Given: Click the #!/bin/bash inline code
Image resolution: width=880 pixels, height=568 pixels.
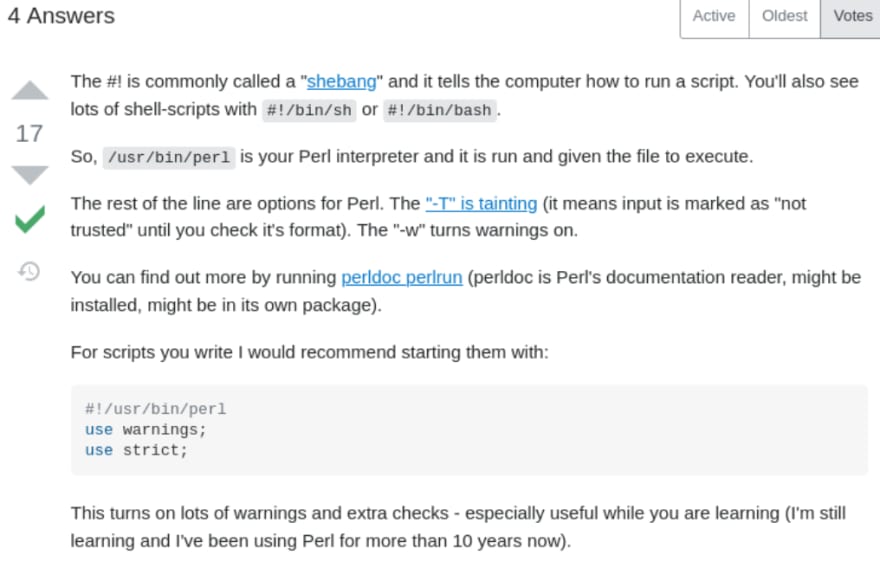Looking at the screenshot, I should [439, 110].
